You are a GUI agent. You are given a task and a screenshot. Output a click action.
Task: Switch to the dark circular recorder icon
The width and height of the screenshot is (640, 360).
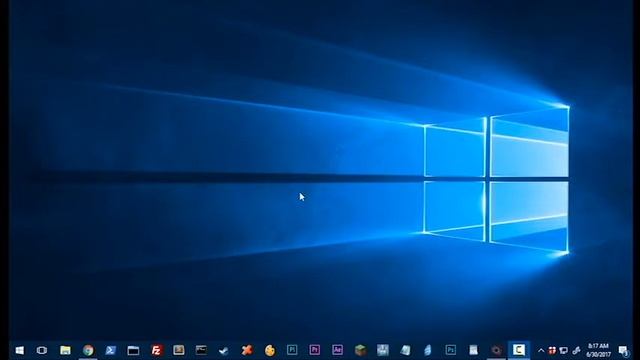pyautogui.click(x=496, y=350)
